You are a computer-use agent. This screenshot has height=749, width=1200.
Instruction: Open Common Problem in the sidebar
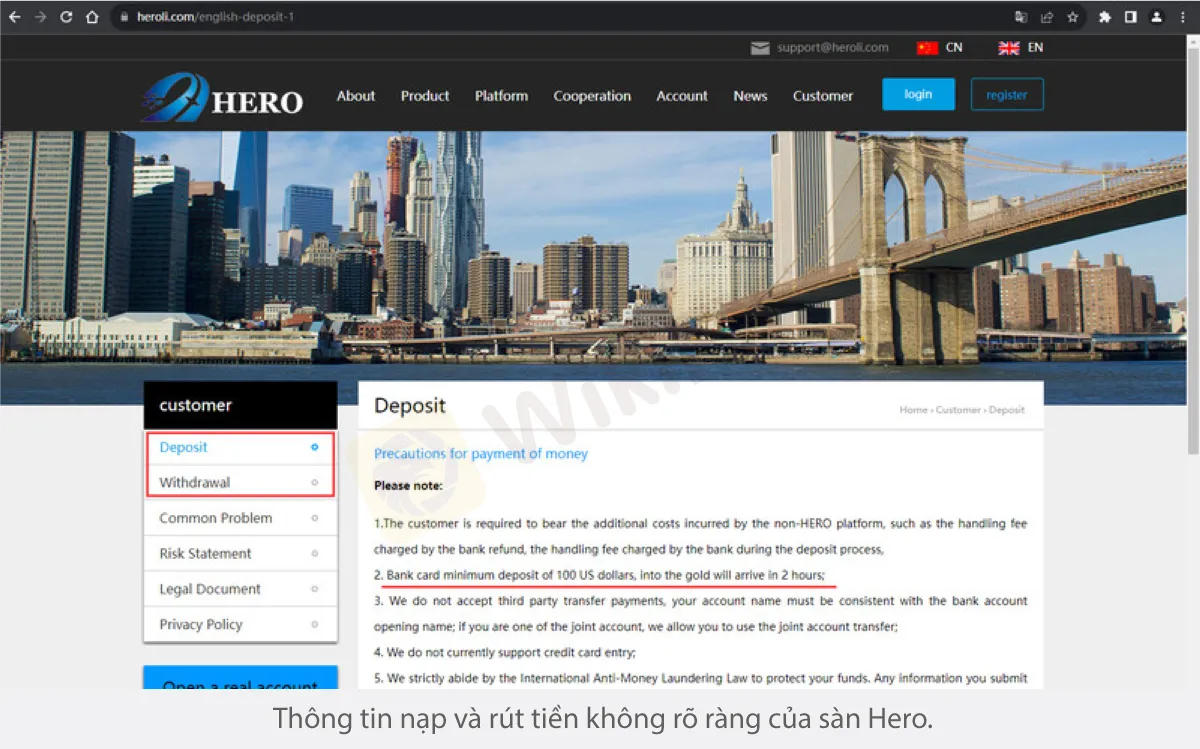240,518
